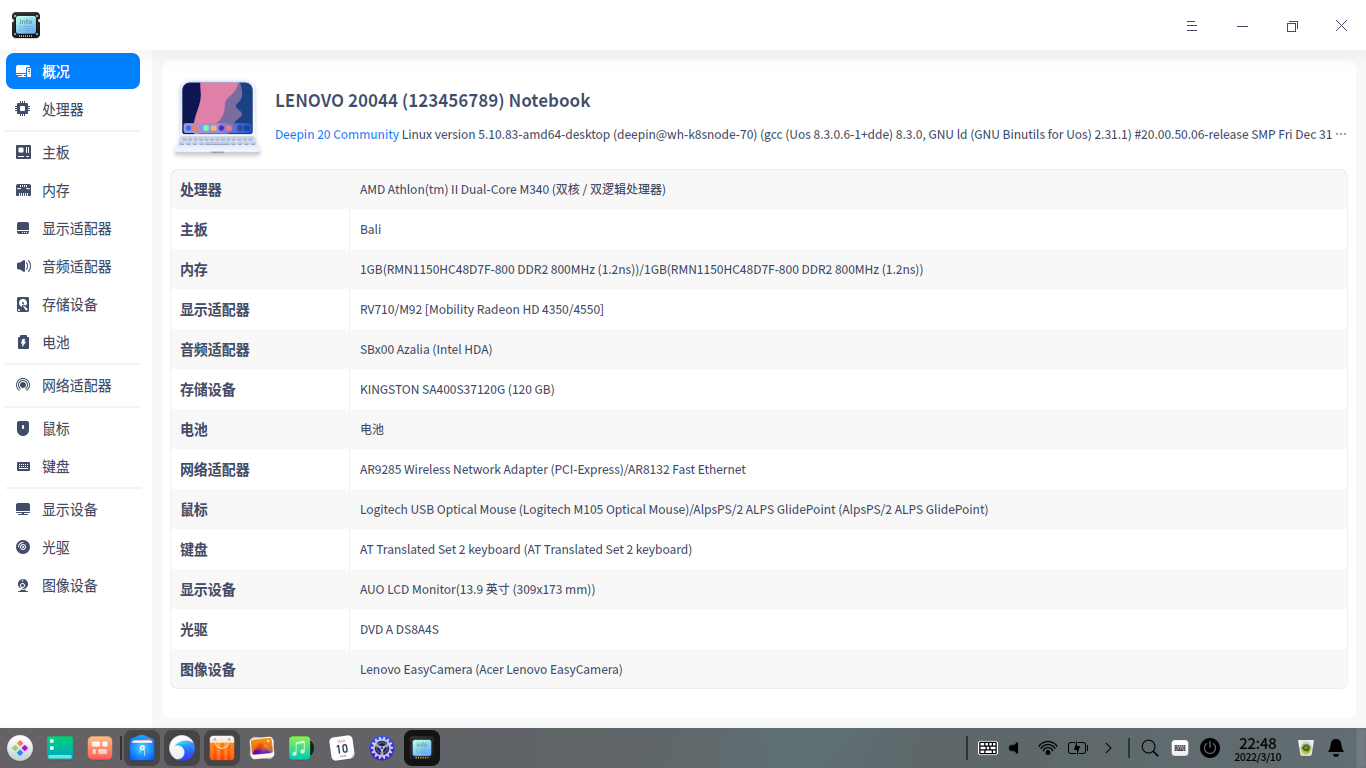Open the calendar app from the taskbar
This screenshot has height=768, width=1366.
(342, 748)
